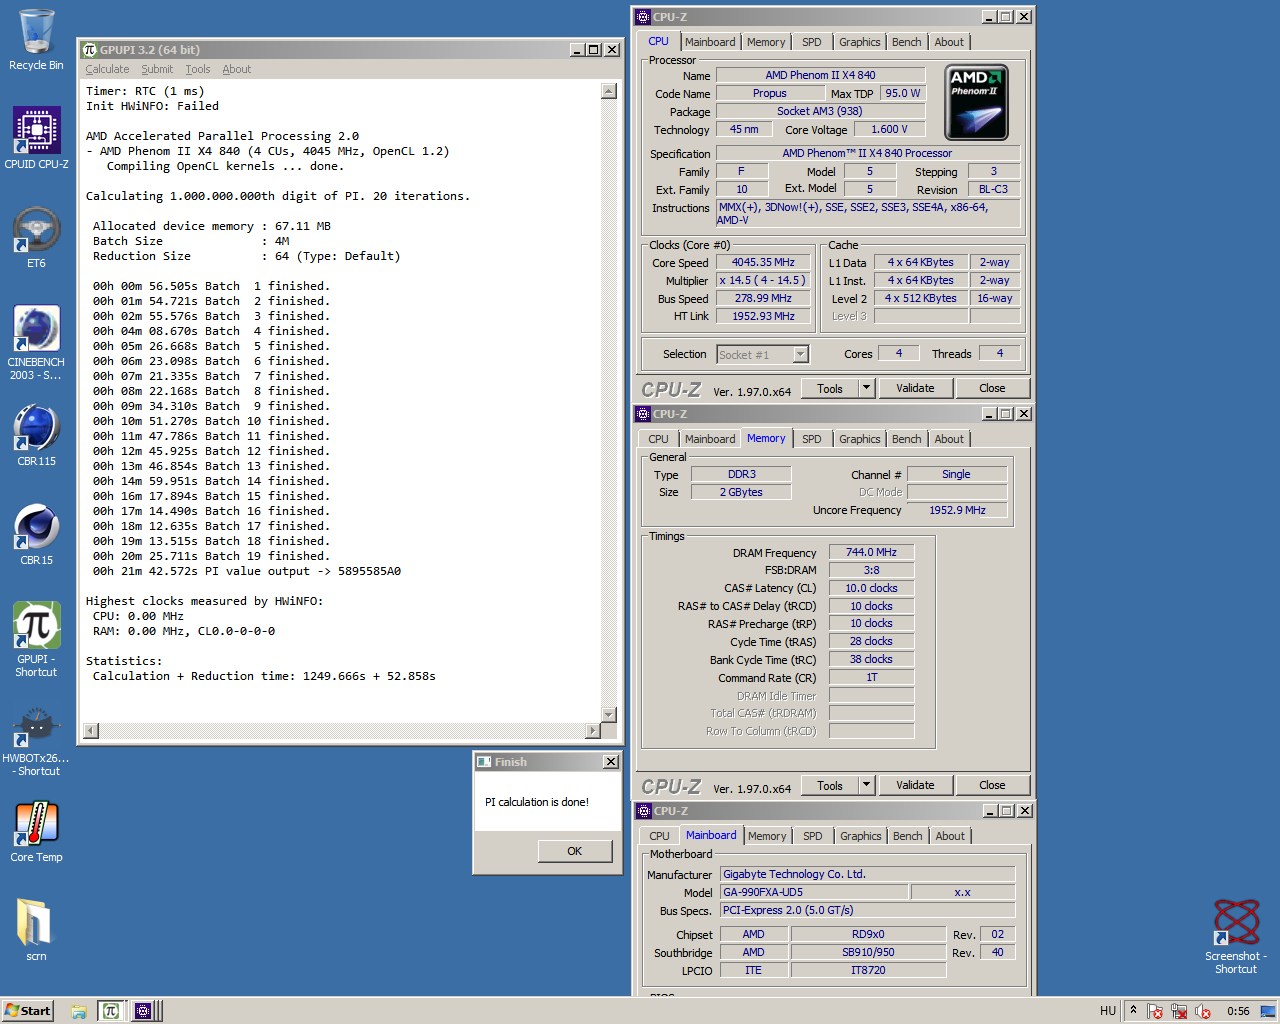Screen dimensions: 1280x1024
Task: Open the CBR 15 desktop icon
Action: 36,534
